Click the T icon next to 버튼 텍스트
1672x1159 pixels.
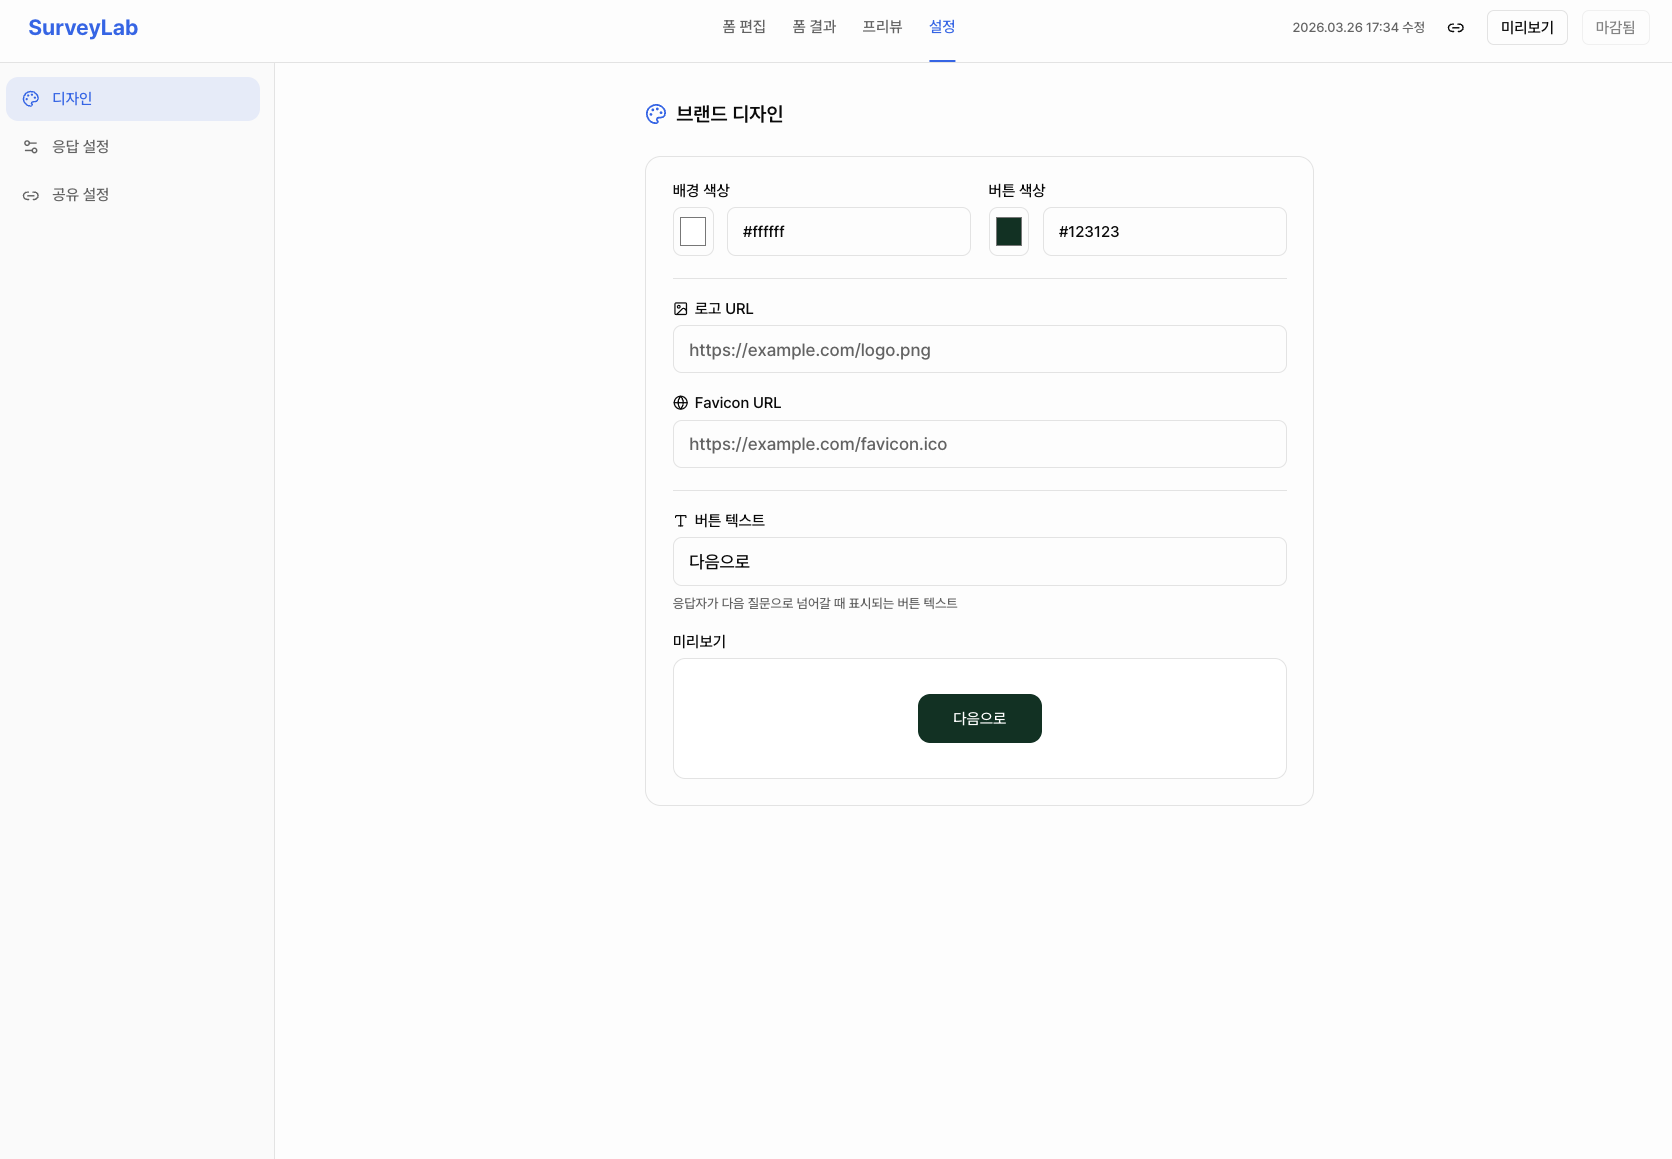681,520
